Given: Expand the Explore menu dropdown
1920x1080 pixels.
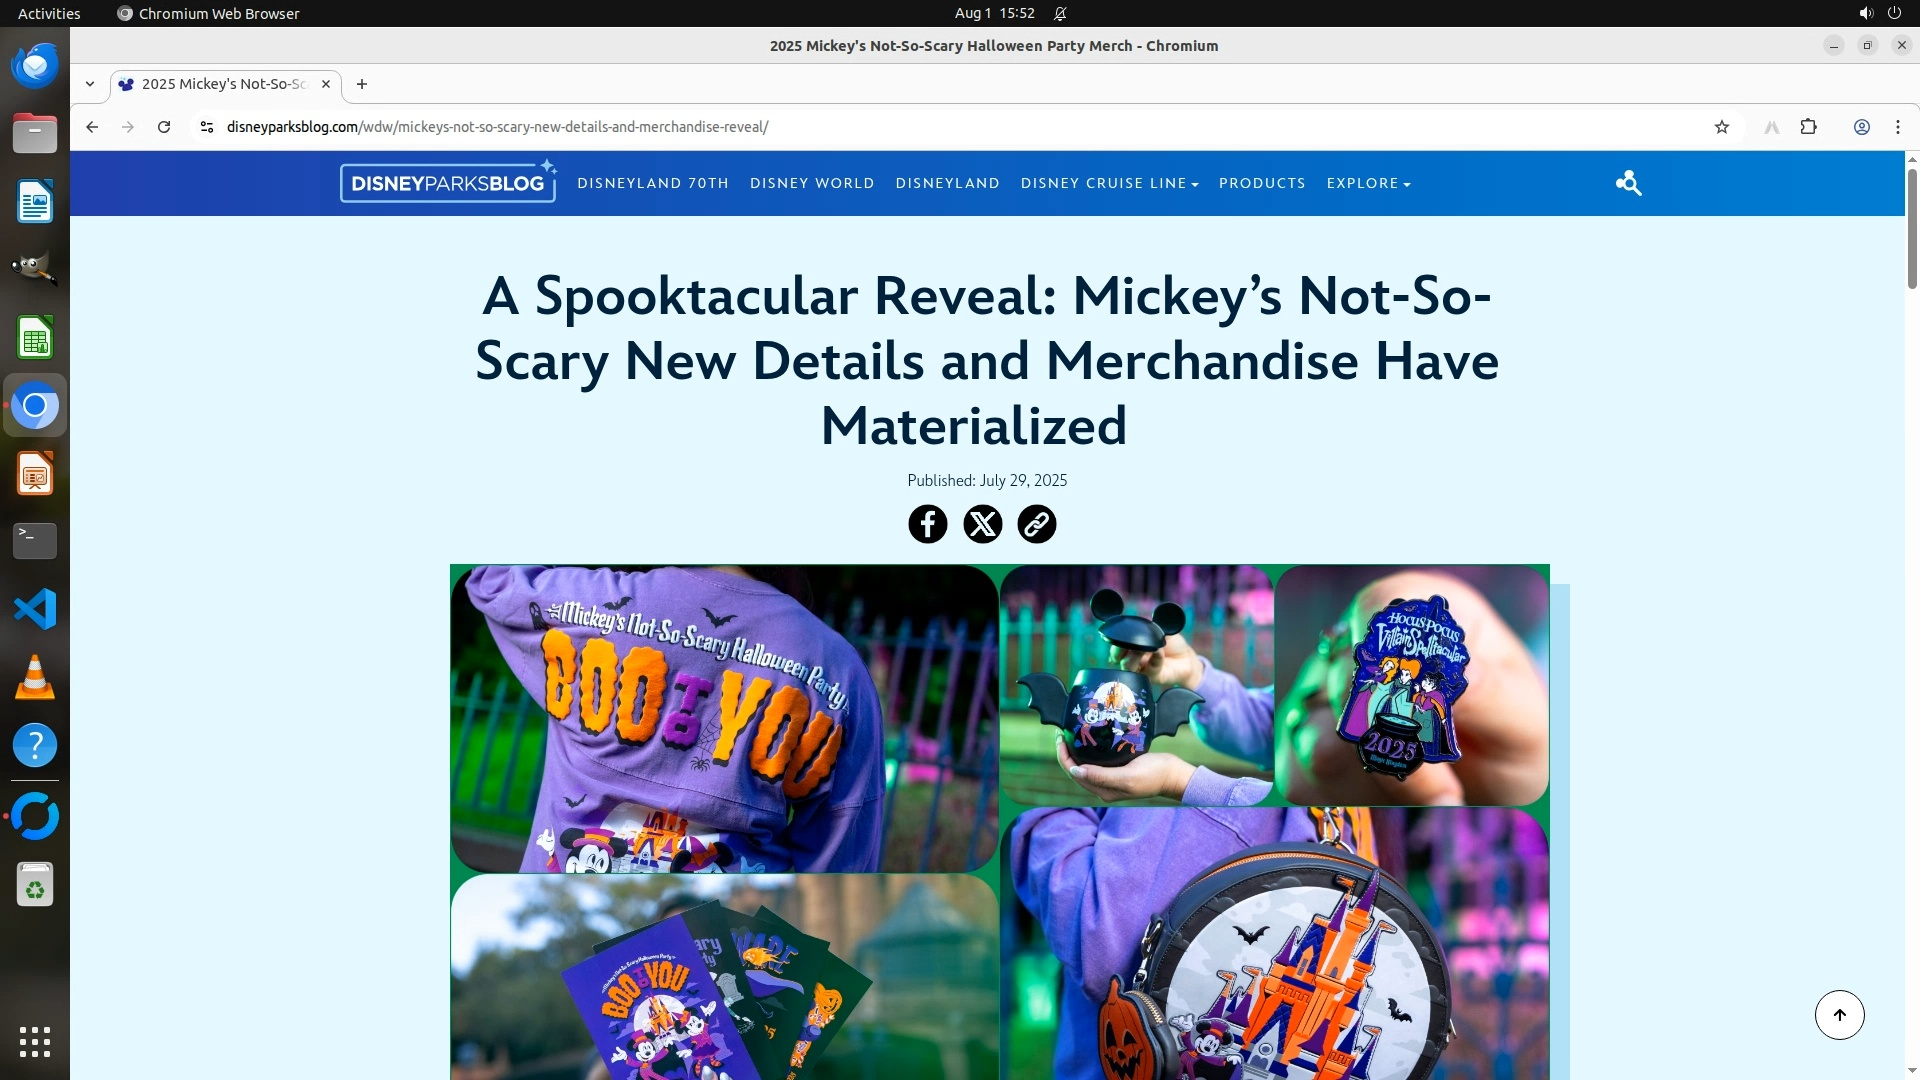Looking at the screenshot, I should coord(1368,183).
